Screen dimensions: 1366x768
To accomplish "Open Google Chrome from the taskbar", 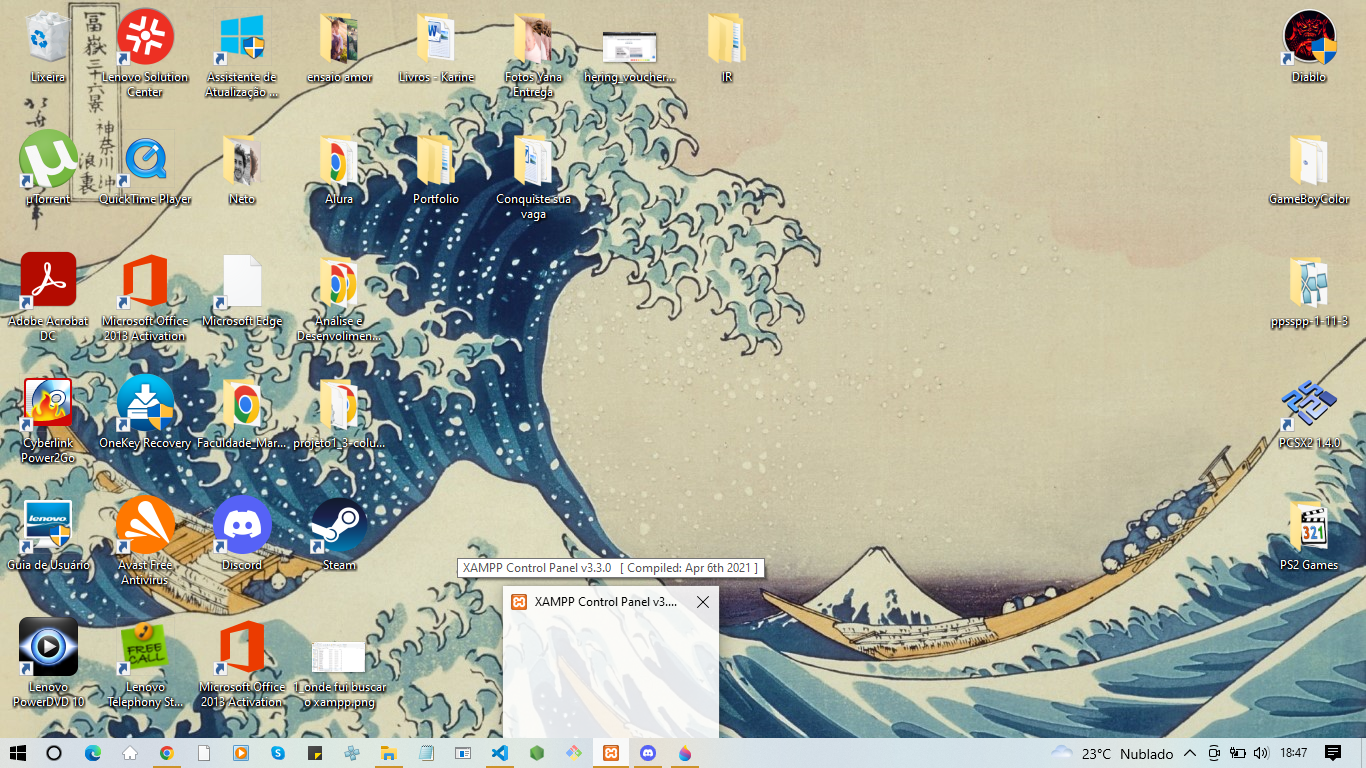I will pyautogui.click(x=167, y=753).
